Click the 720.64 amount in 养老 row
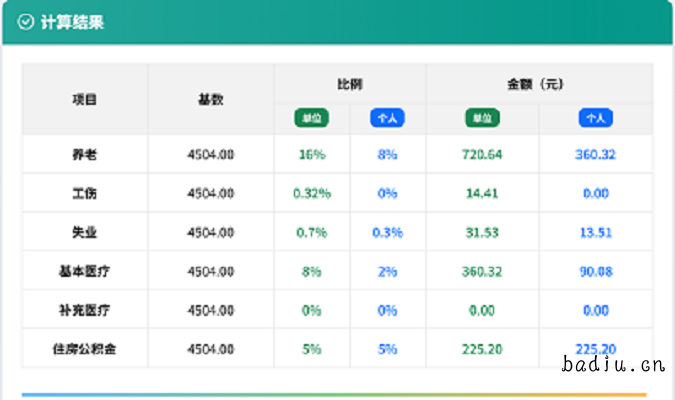675x400 pixels. tap(482, 155)
